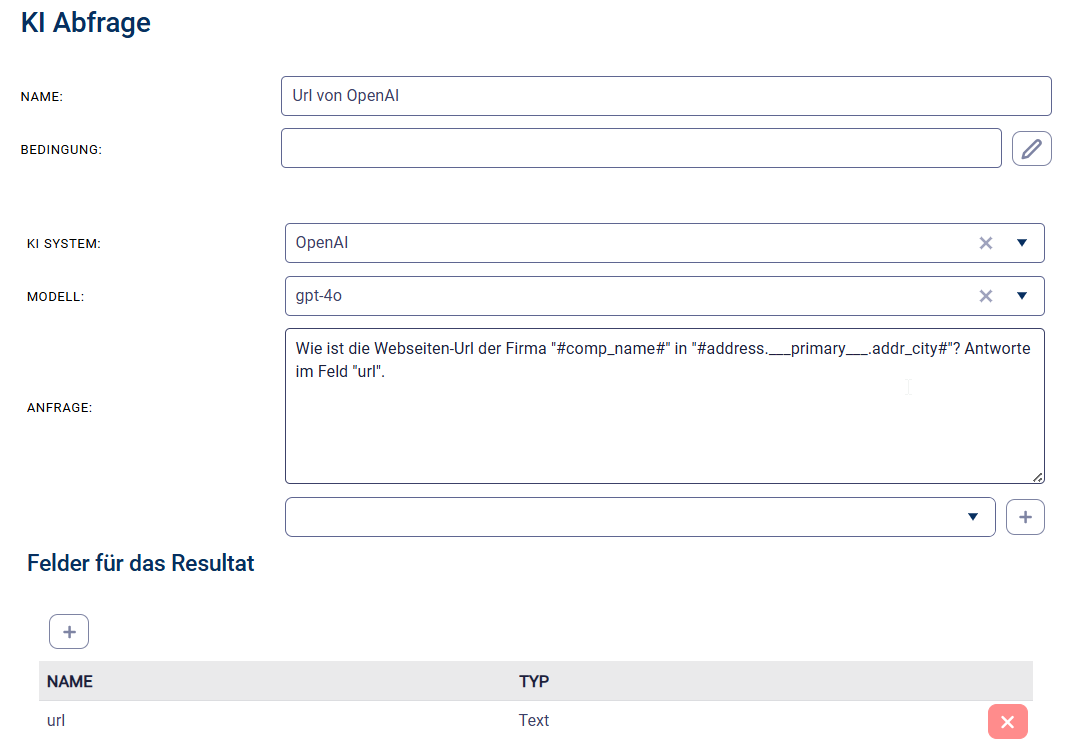The image size is (1065, 756).
Task: Click the selected OpenAI value in KI System
Action: pos(322,243)
